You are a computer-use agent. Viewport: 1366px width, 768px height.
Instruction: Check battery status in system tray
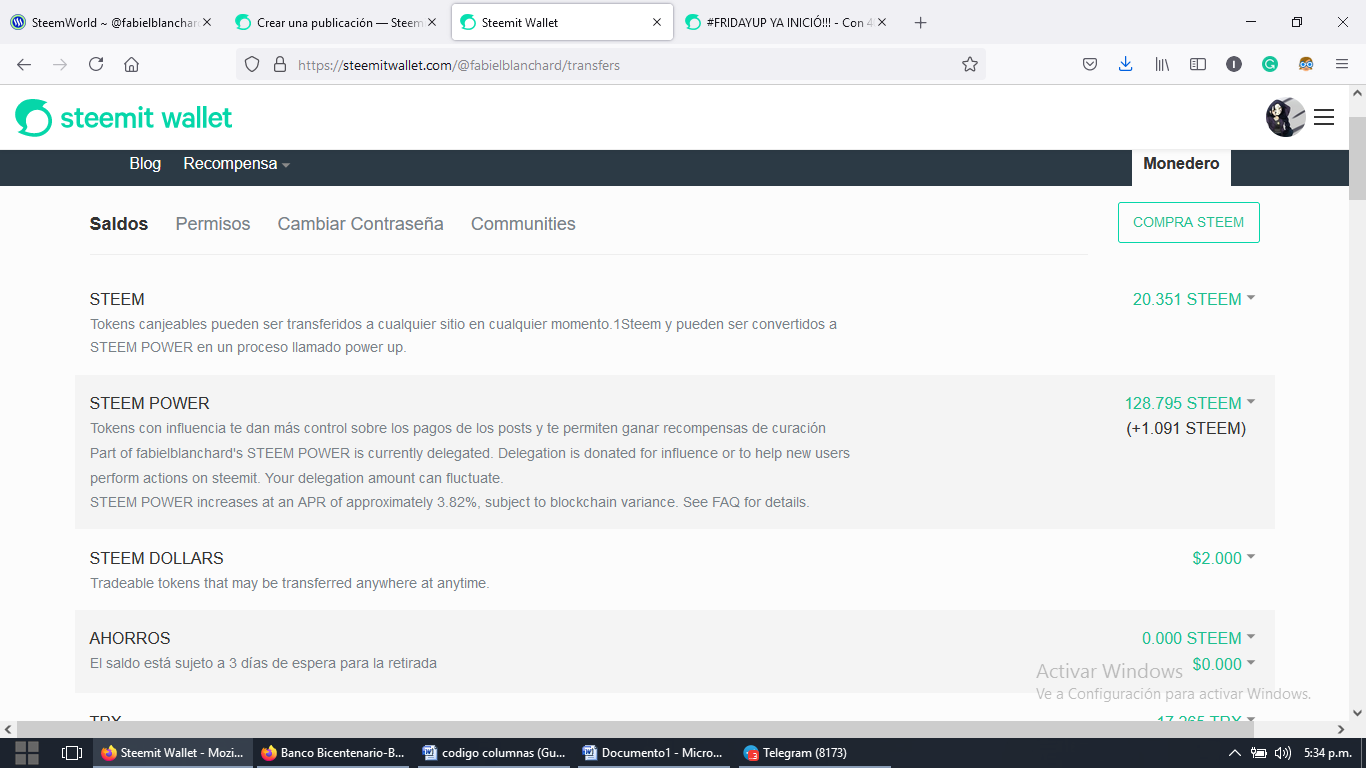point(1259,753)
